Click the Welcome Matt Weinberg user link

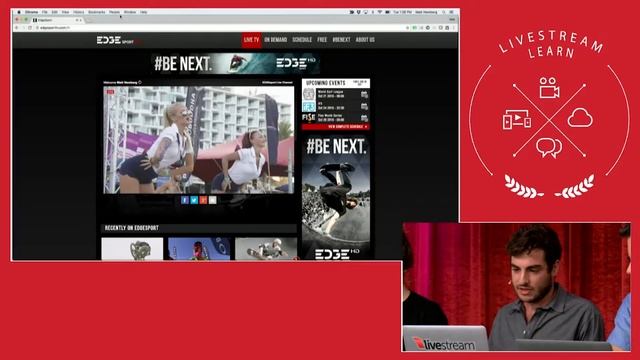pos(122,82)
